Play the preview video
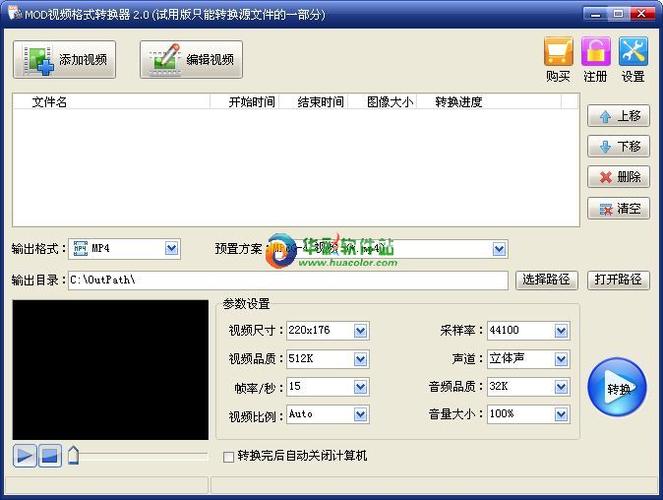The height and width of the screenshot is (500, 663). (25, 456)
